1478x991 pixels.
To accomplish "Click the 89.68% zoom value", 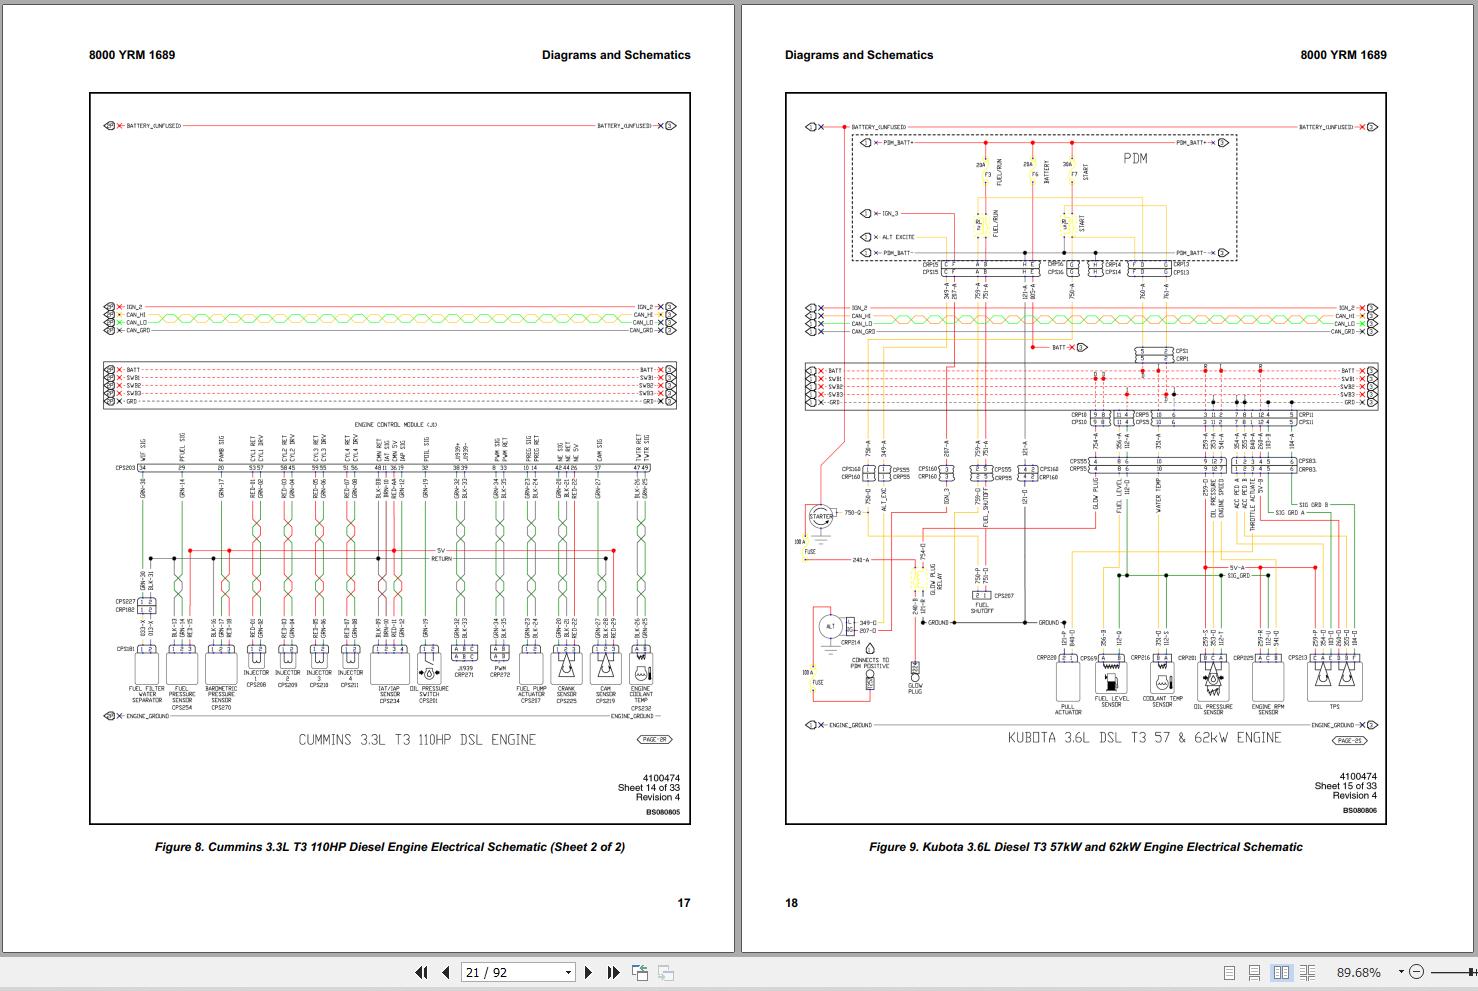I will click(x=1359, y=972).
